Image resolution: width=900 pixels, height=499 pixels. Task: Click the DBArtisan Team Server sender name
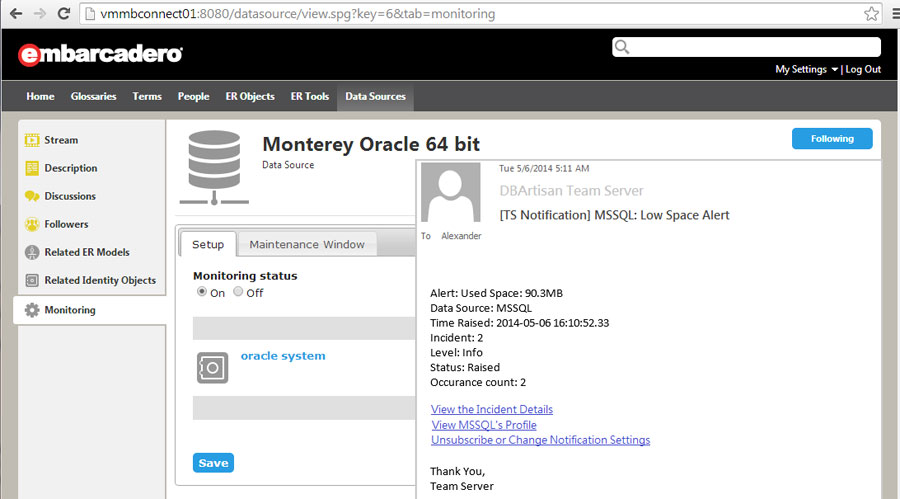pyautogui.click(x=571, y=191)
